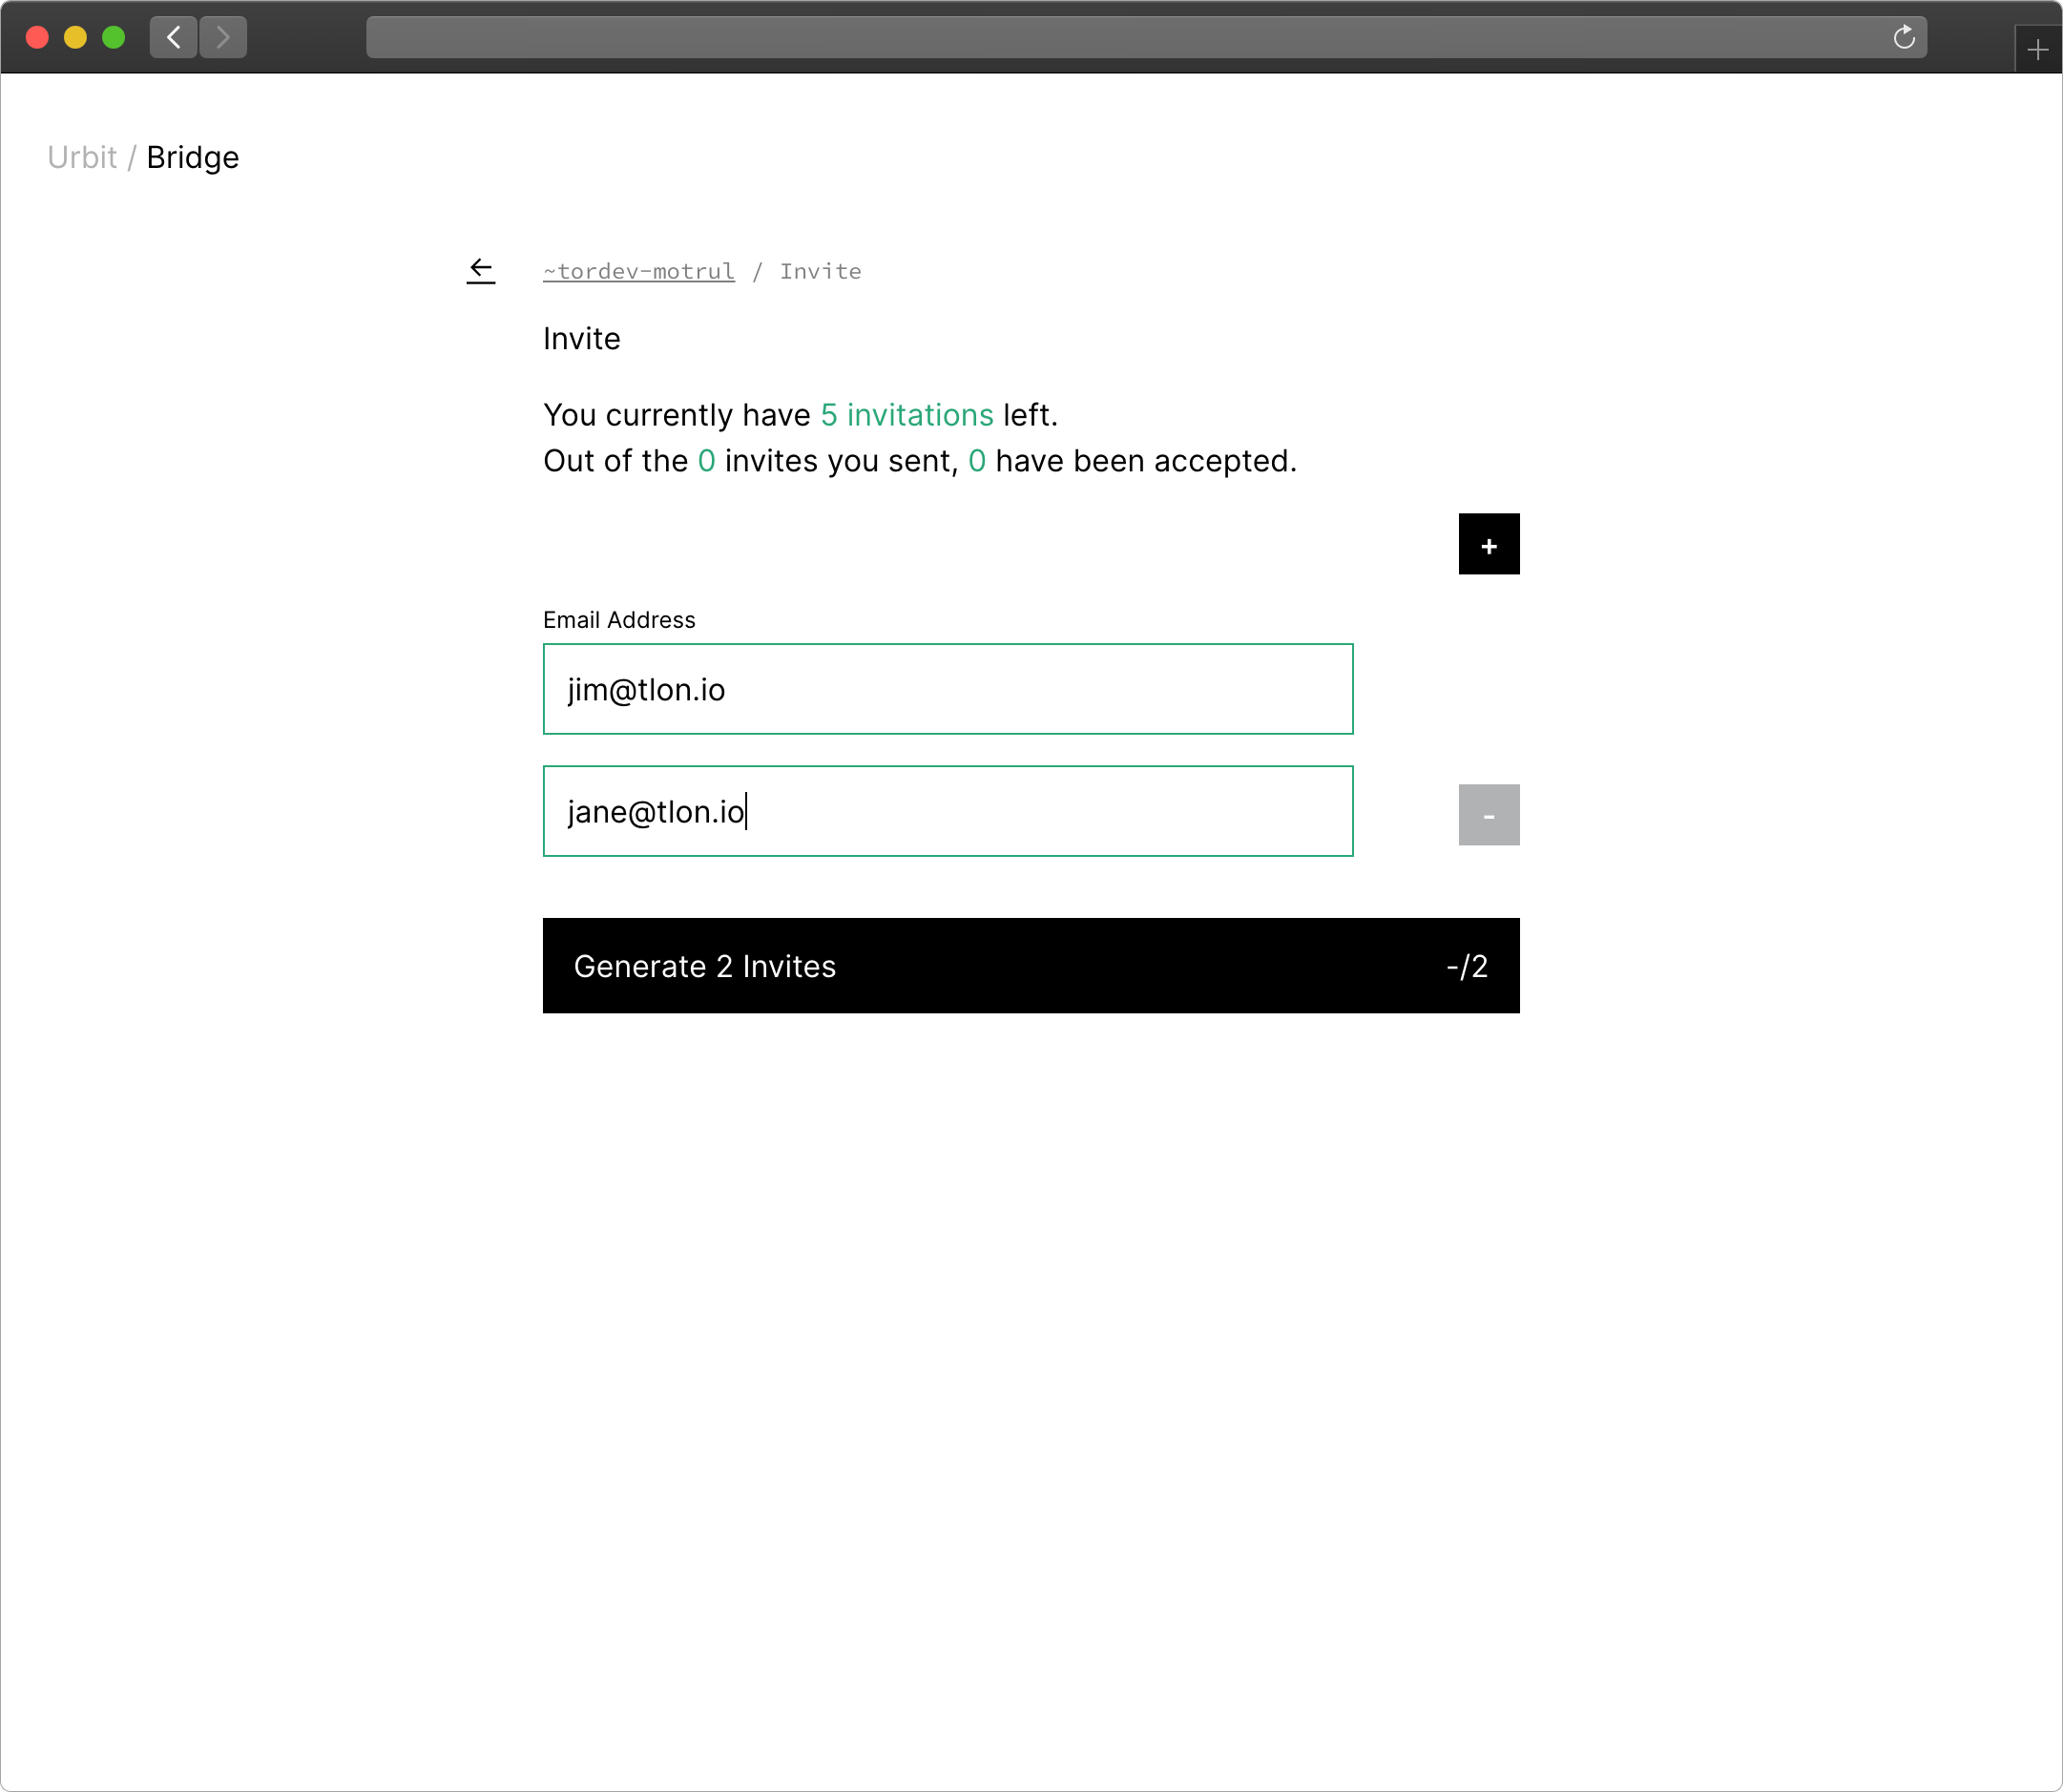This screenshot has height=1792, width=2063.
Task: Click the Invite page heading
Action: [x=582, y=339]
